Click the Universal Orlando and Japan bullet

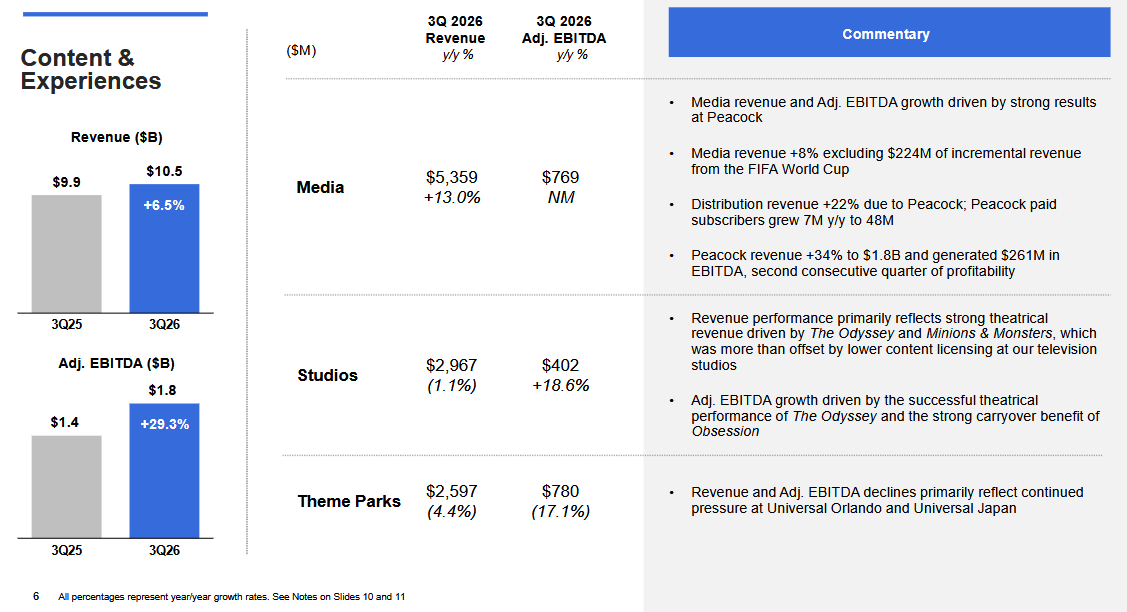(887, 501)
